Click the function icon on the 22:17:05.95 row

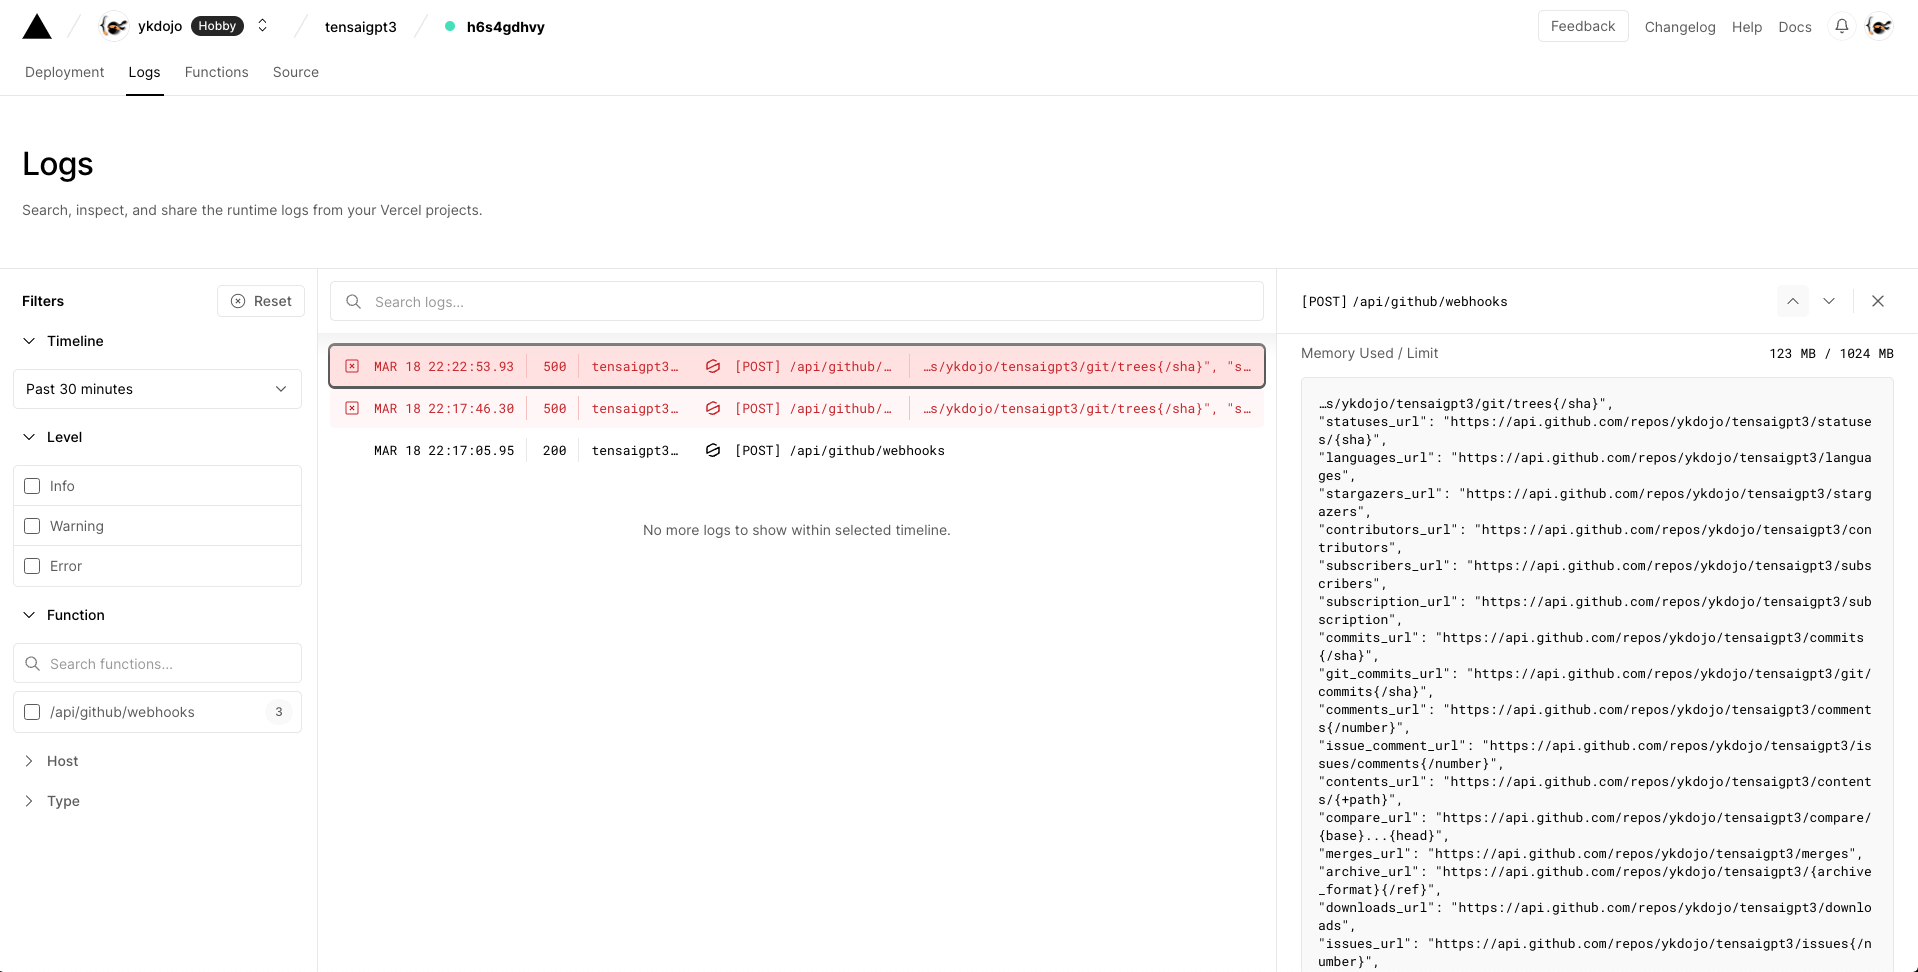713,450
